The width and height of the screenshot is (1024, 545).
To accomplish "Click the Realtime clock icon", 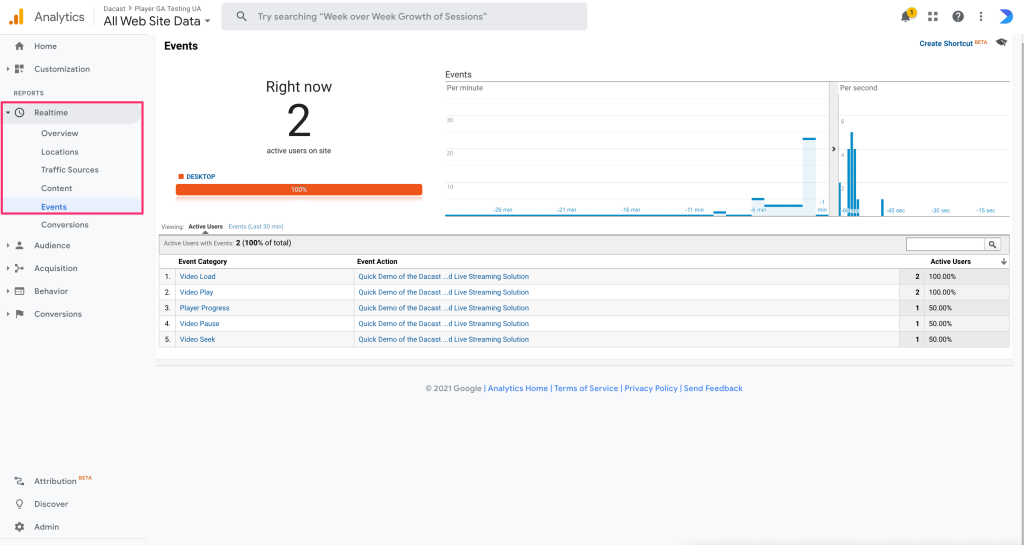I will (20, 113).
